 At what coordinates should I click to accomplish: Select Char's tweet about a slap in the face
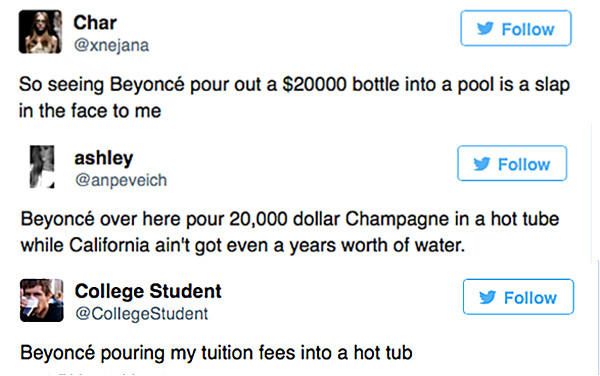tap(294, 98)
